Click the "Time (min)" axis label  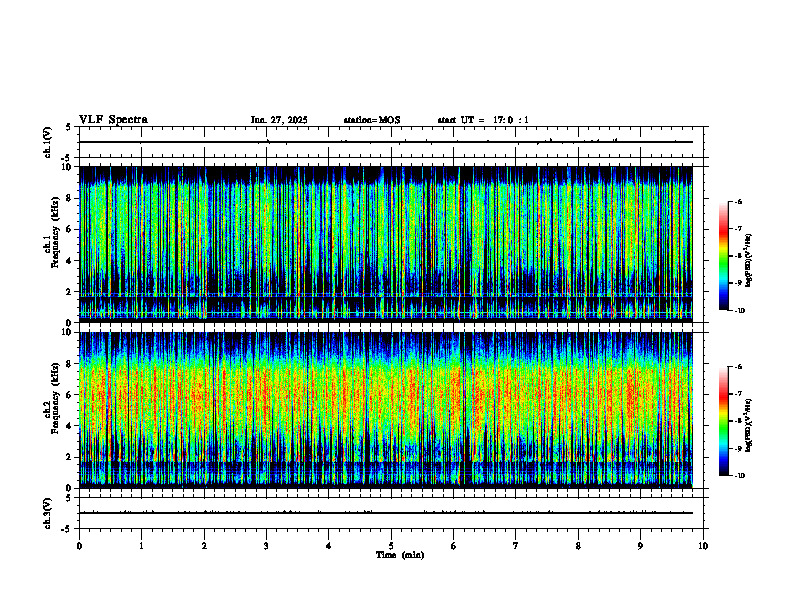click(400, 555)
